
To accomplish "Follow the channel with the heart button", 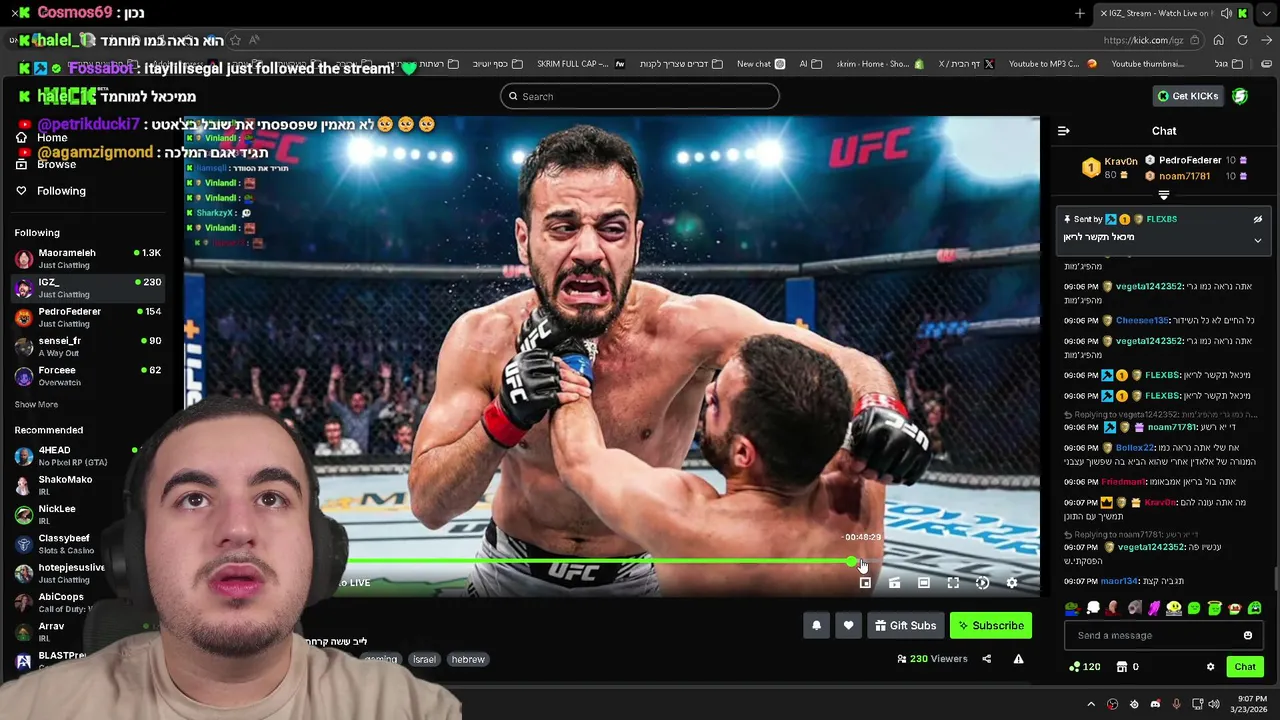I will [x=848, y=626].
